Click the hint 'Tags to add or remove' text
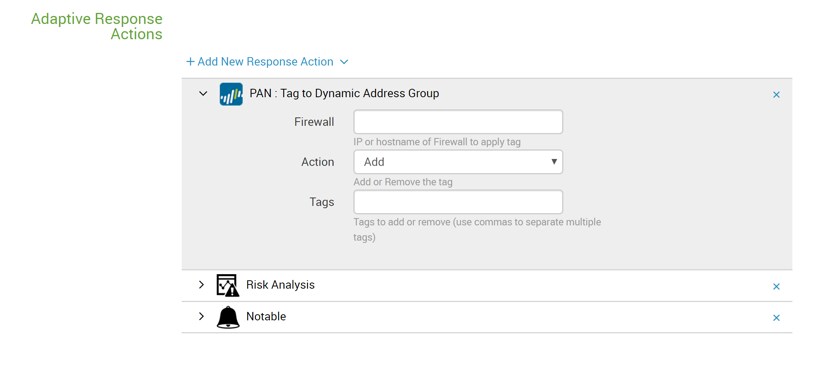 click(477, 229)
